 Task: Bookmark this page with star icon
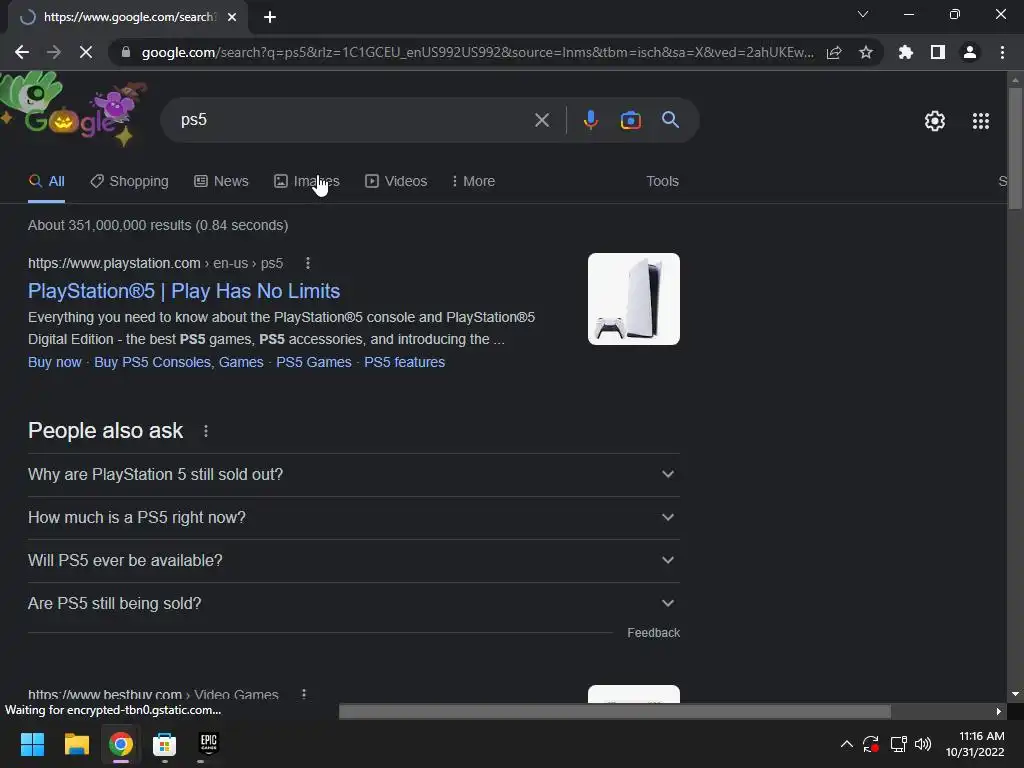coord(866,52)
